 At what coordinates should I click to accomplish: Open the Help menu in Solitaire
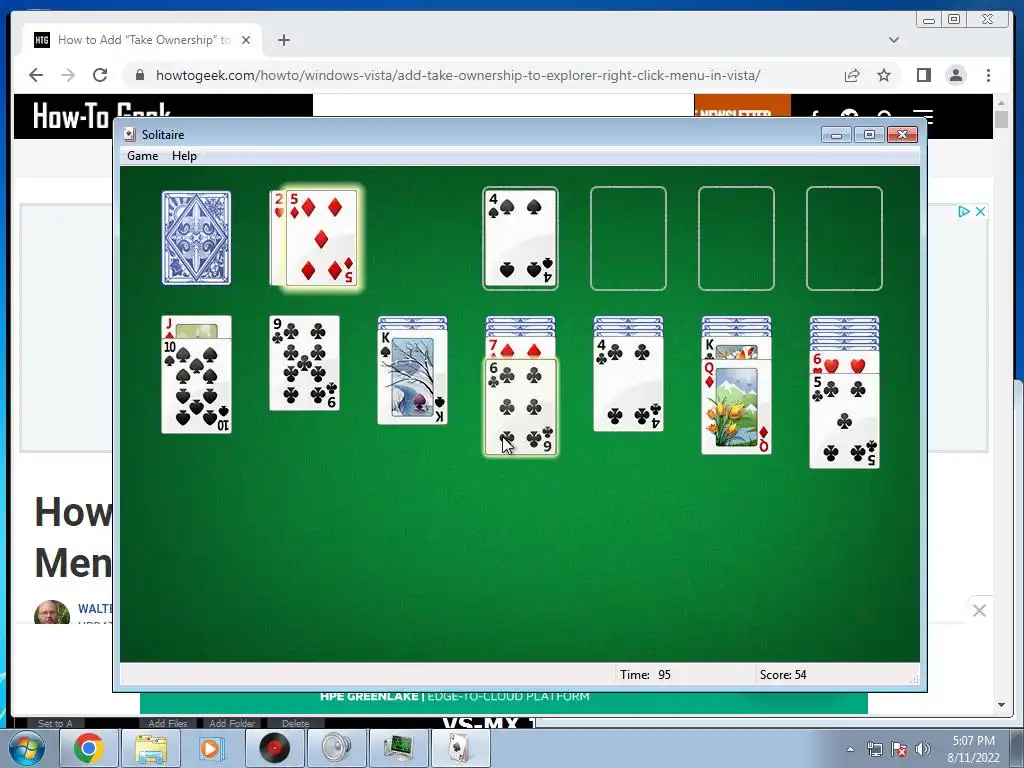(x=184, y=156)
